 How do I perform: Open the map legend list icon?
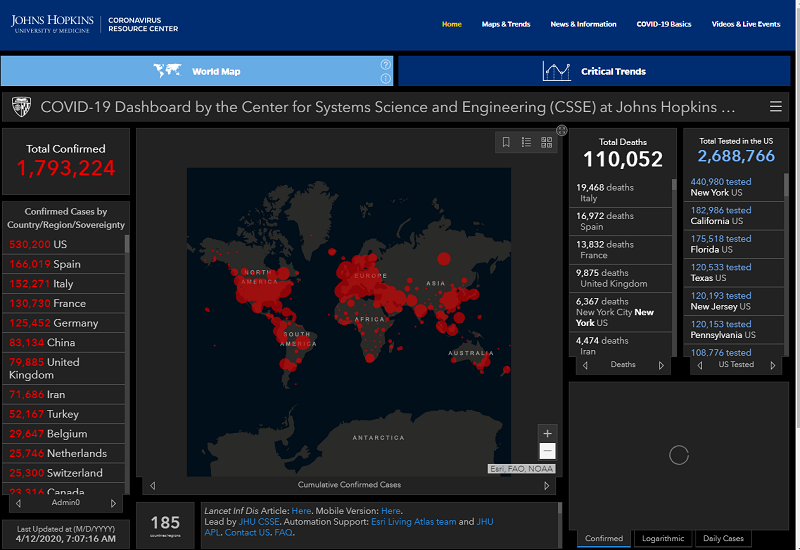click(x=527, y=143)
